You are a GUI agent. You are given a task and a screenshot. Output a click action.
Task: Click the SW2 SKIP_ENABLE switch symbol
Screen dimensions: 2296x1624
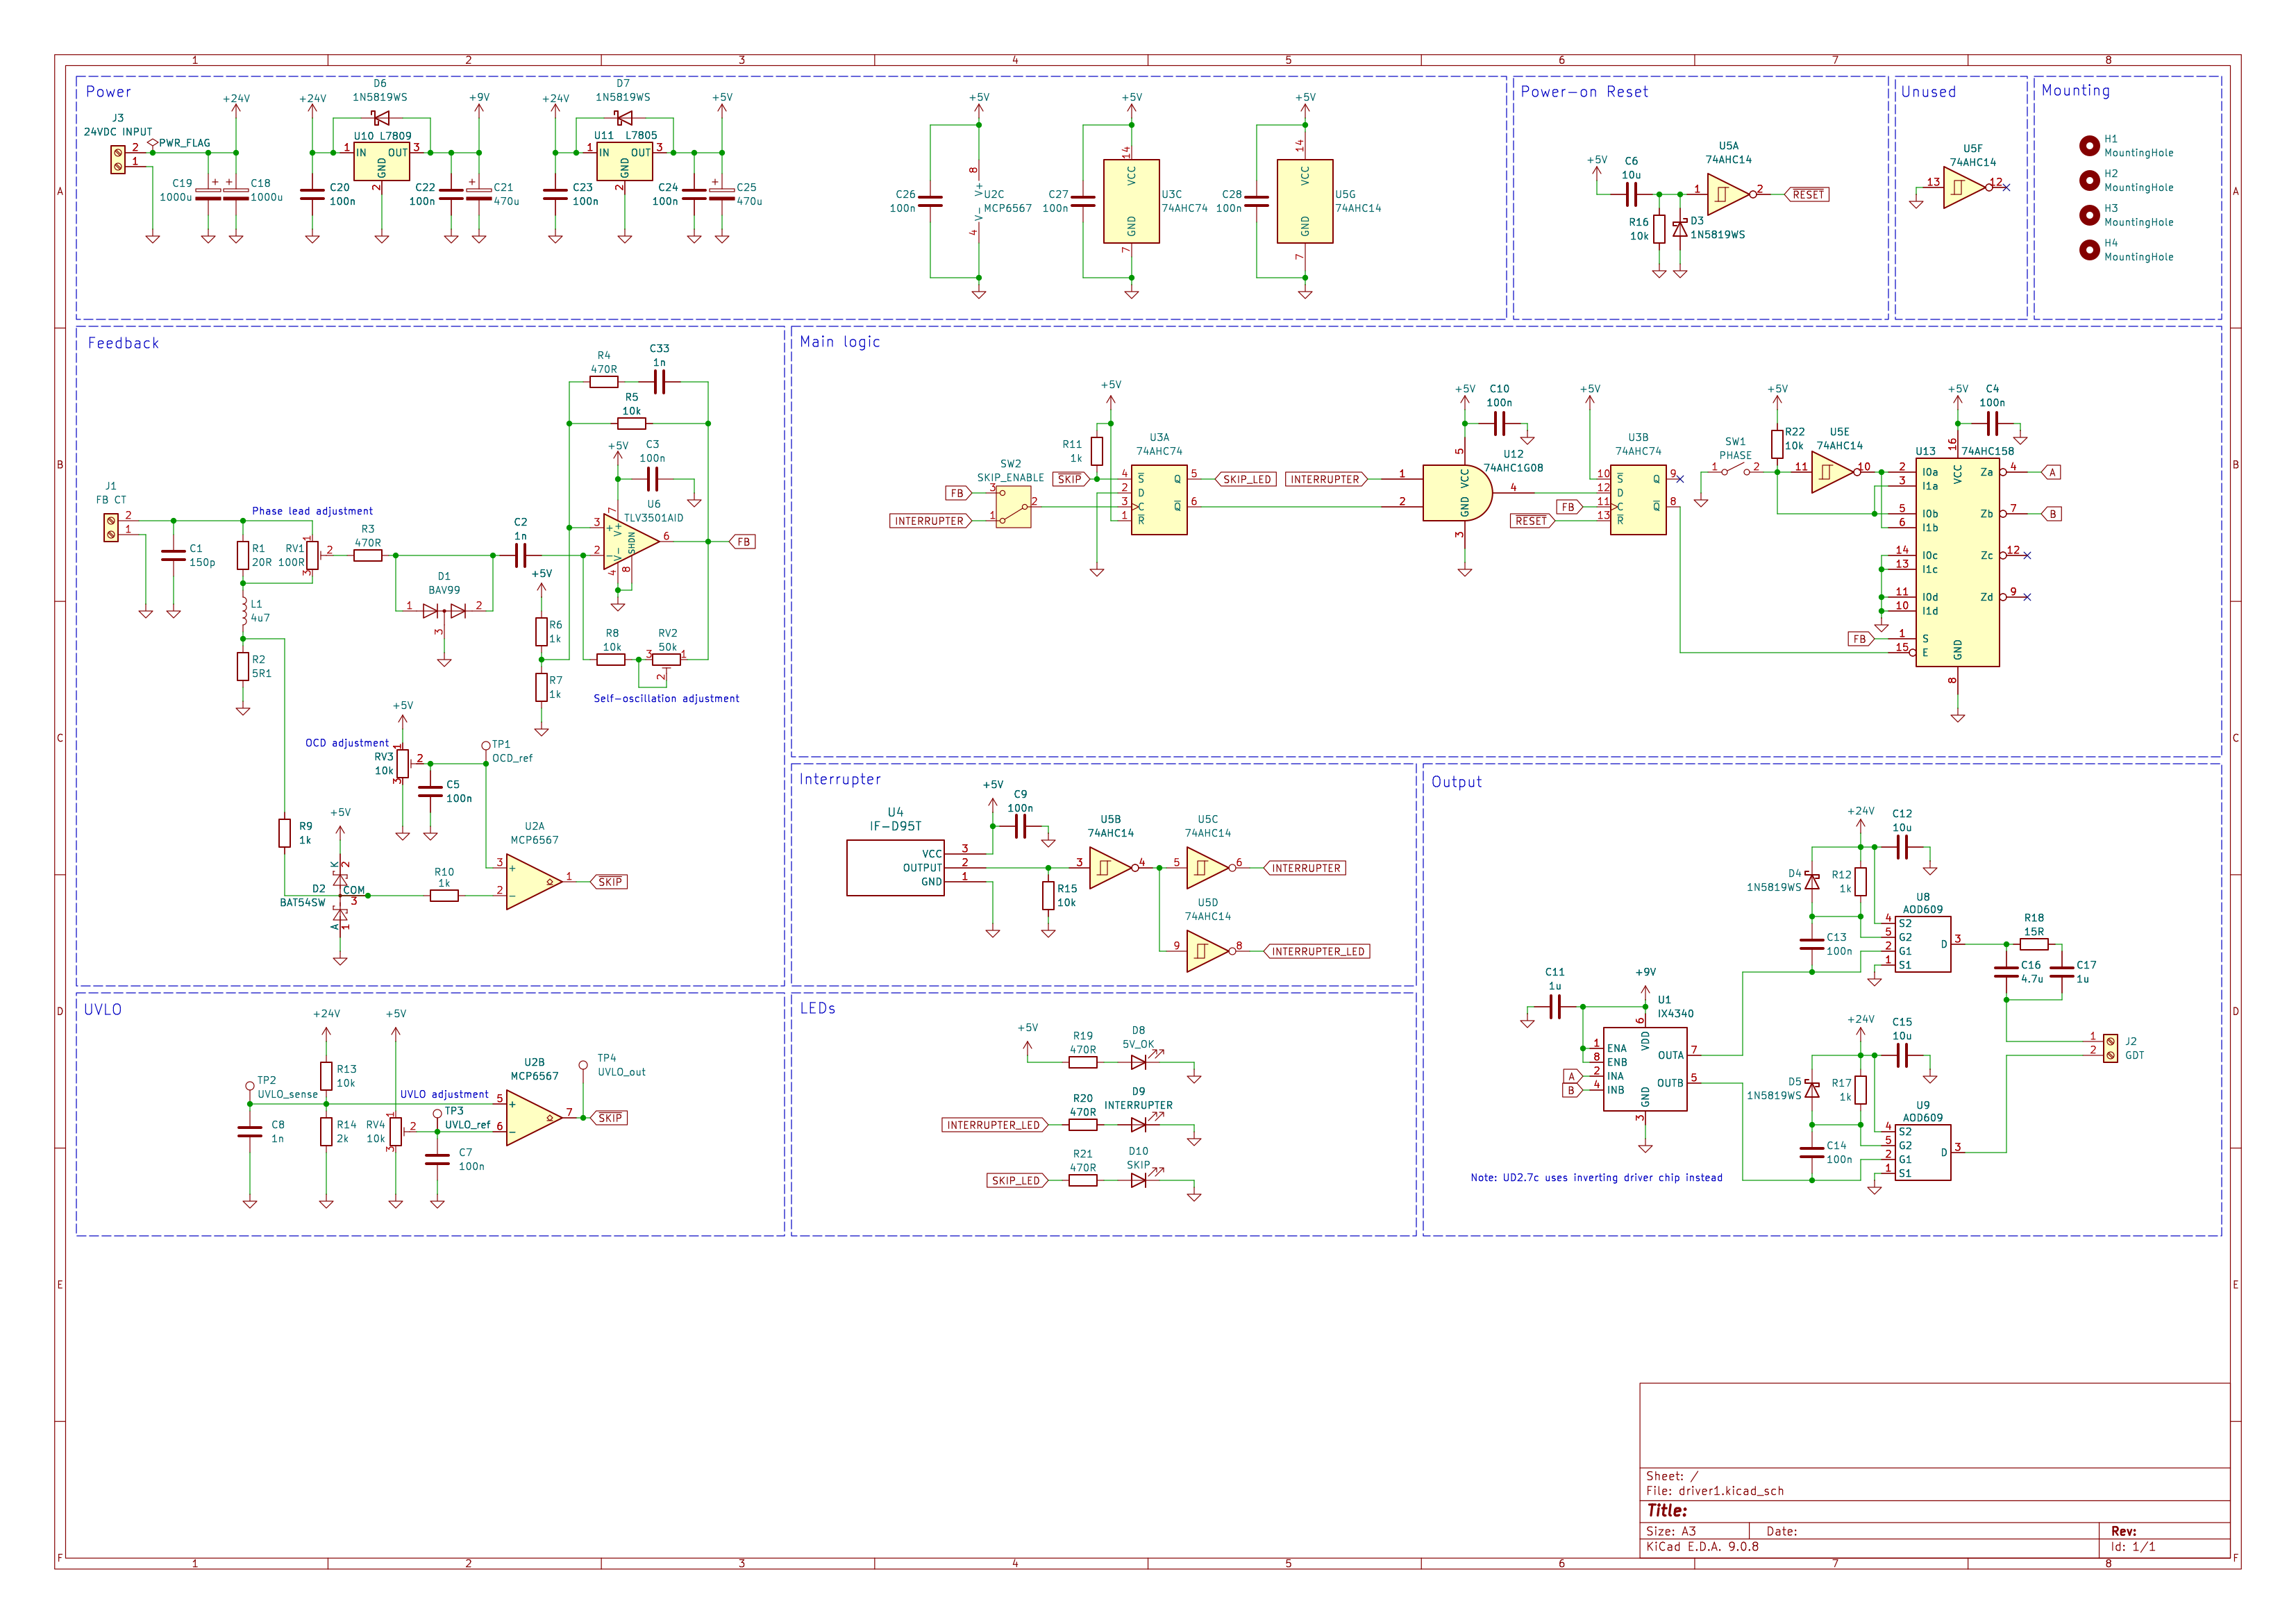pos(1013,507)
